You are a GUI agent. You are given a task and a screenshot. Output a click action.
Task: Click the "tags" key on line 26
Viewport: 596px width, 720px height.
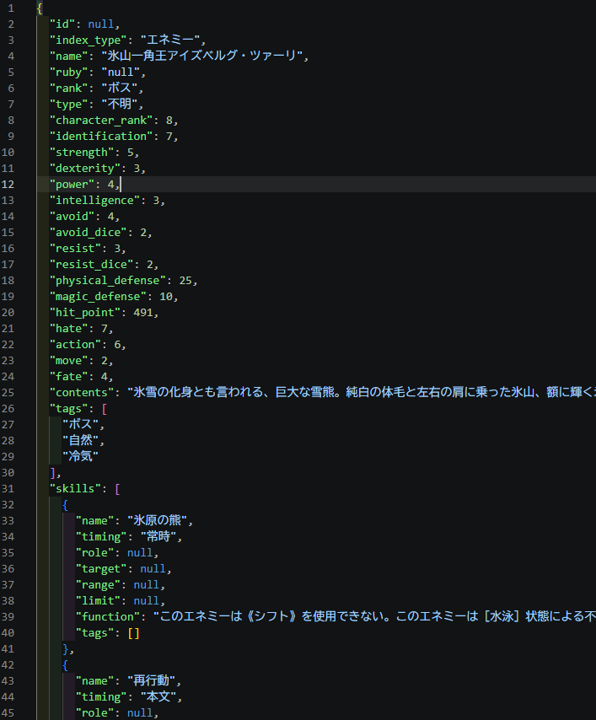click(x=68, y=409)
